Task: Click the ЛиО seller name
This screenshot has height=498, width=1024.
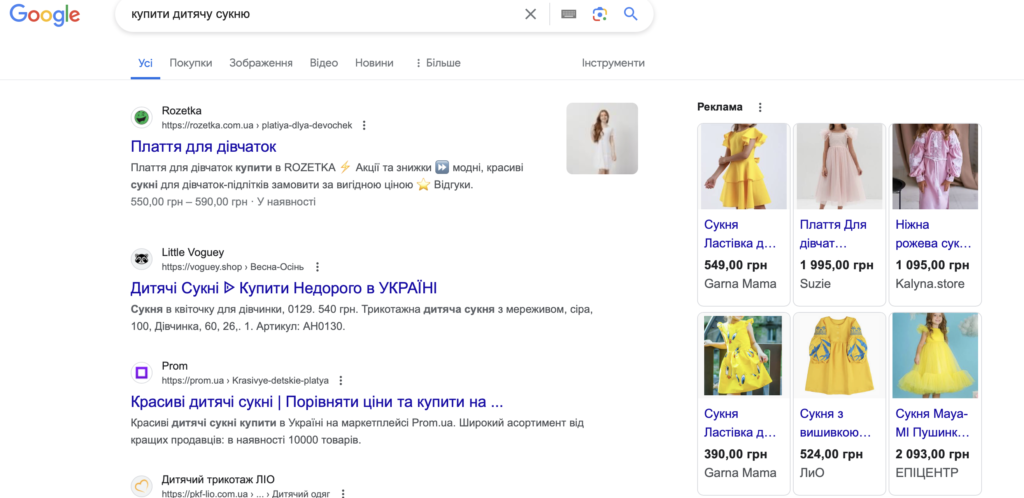Action: [812, 473]
